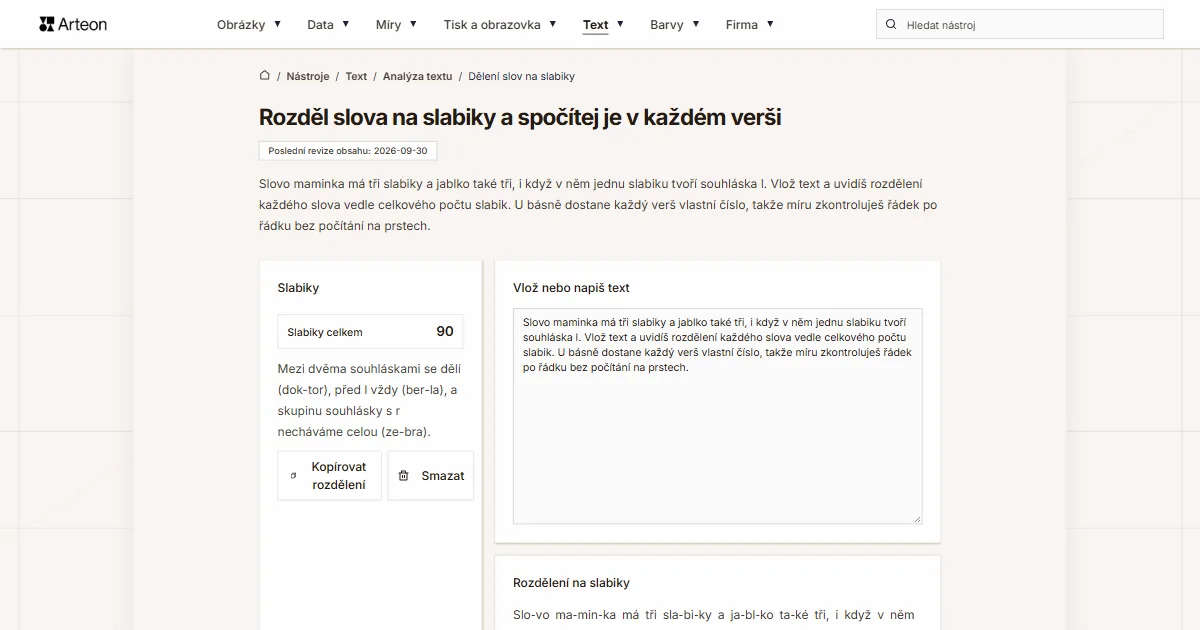Image resolution: width=1200 pixels, height=630 pixels.
Task: Expand the Obrázky menu arrow
Action: point(277,24)
